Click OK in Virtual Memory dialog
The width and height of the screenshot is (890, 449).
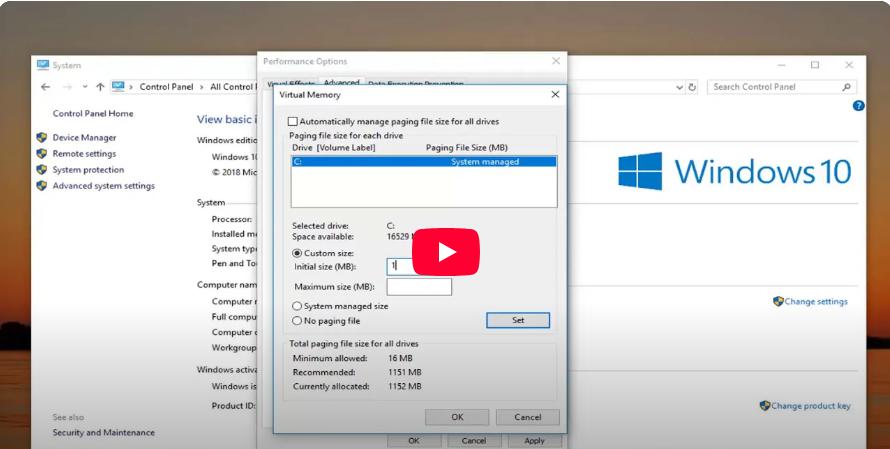coord(457,417)
